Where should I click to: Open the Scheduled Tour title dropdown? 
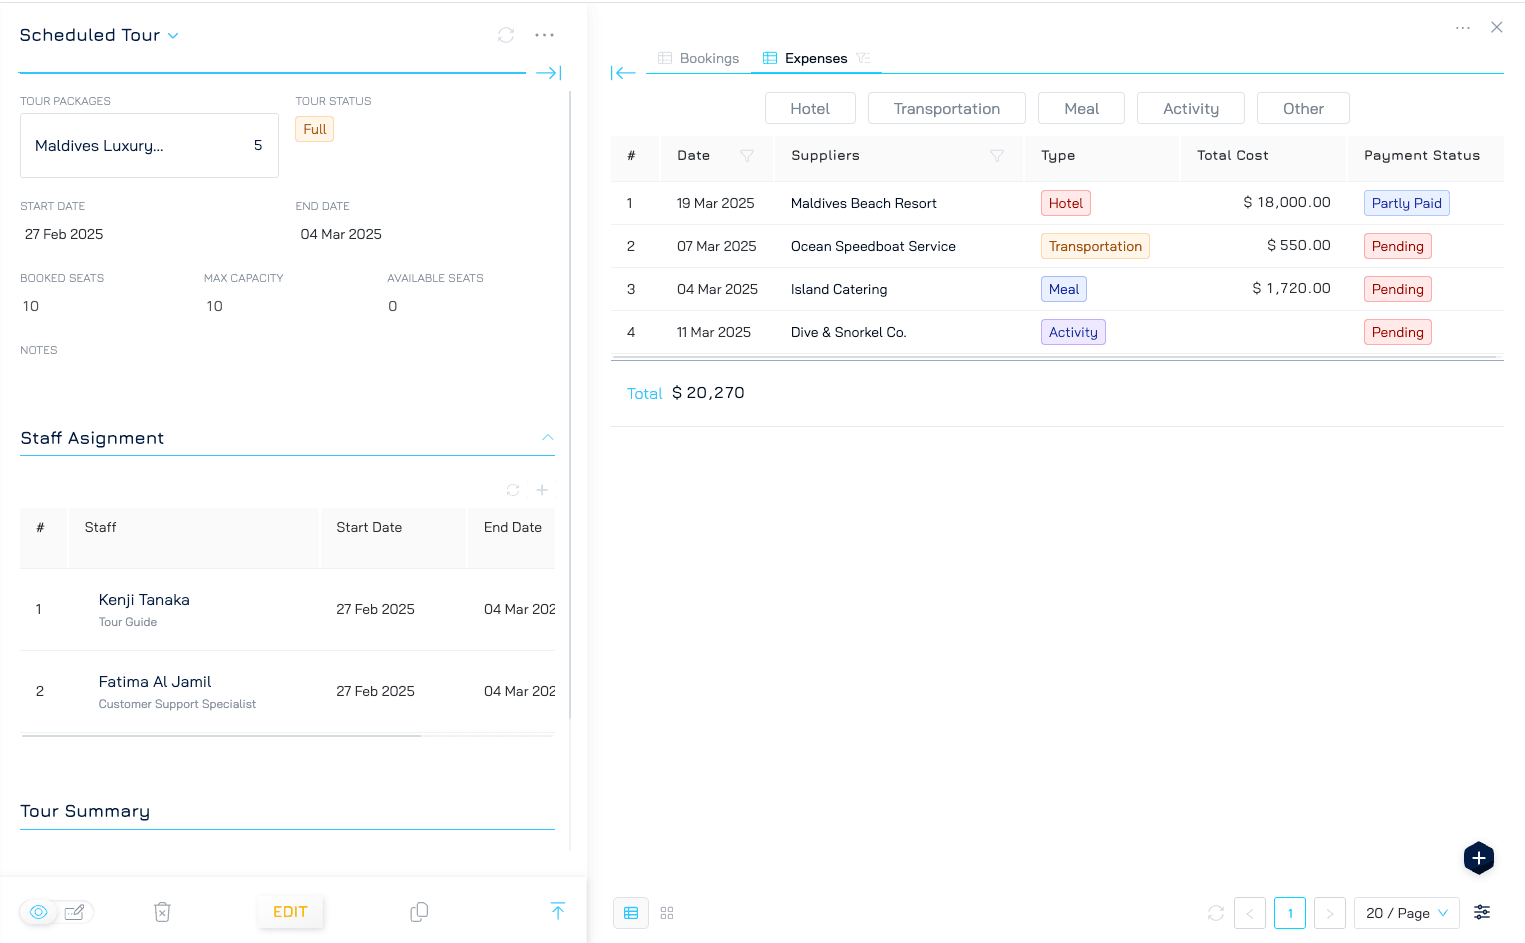tap(173, 36)
